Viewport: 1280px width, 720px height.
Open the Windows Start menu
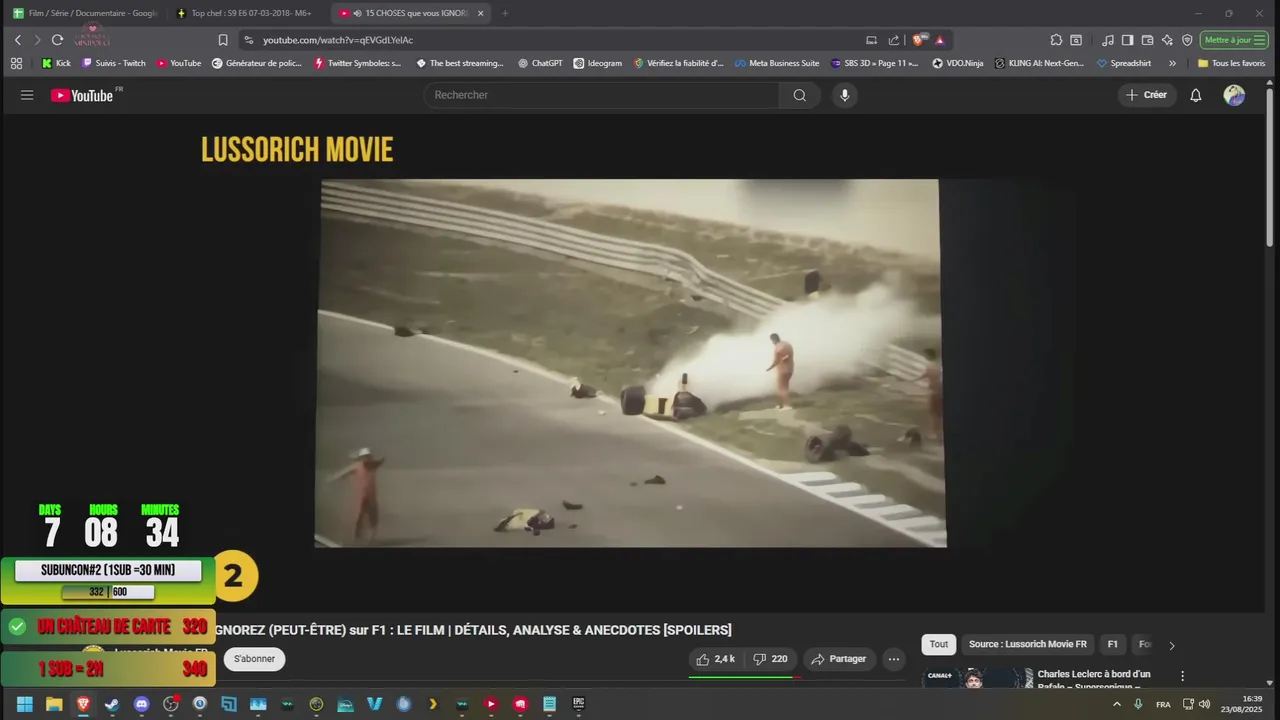25,704
